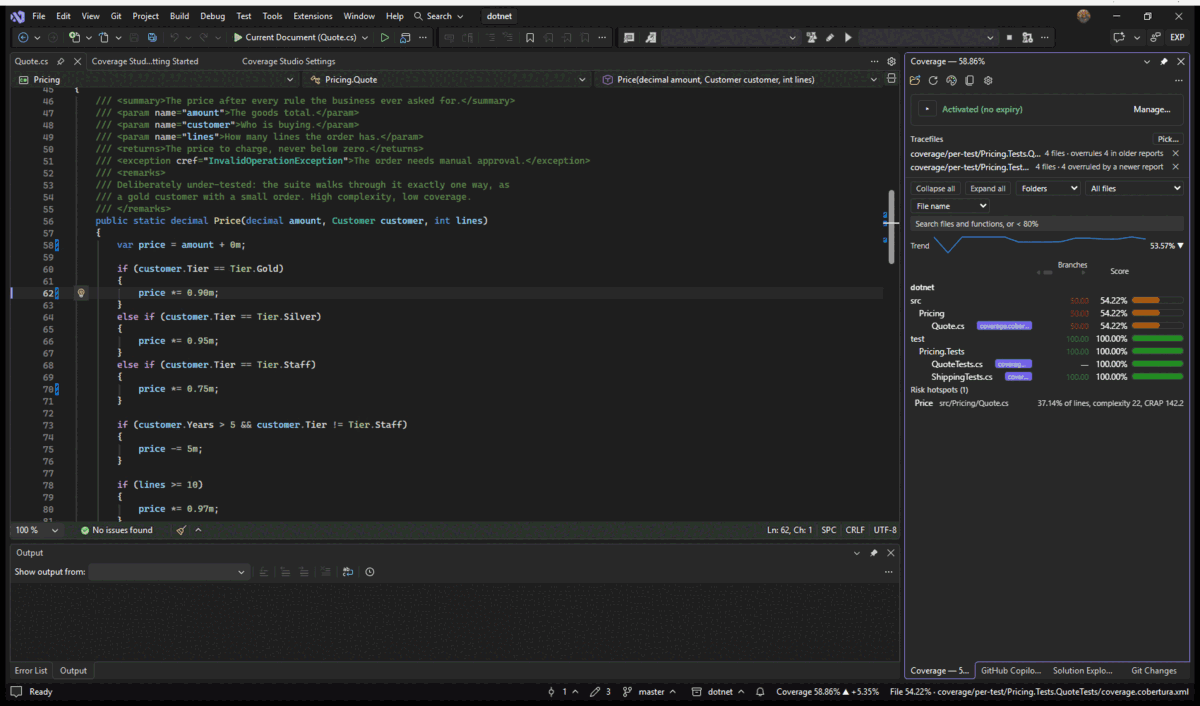The width and height of the screenshot is (1200, 706).
Task: Click the clock timestamp icon in Output toolbar
Action: (370, 572)
